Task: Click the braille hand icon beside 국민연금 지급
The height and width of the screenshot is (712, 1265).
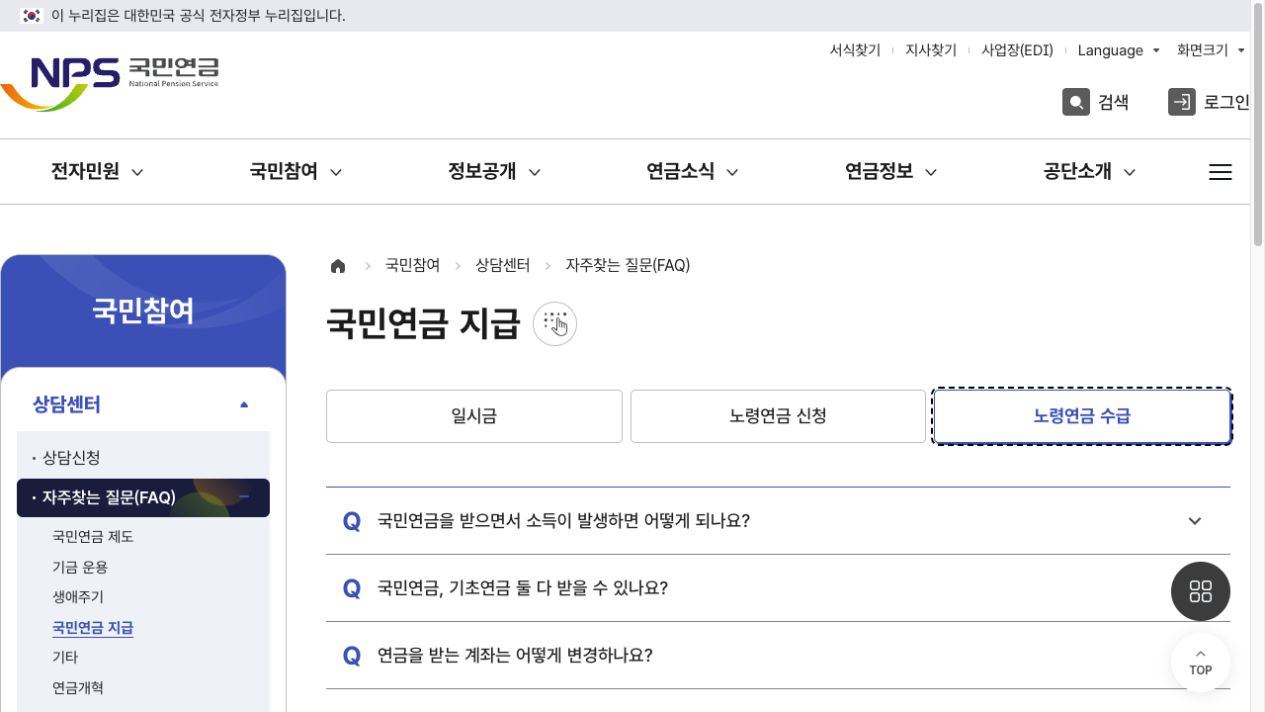Action: 555,324
